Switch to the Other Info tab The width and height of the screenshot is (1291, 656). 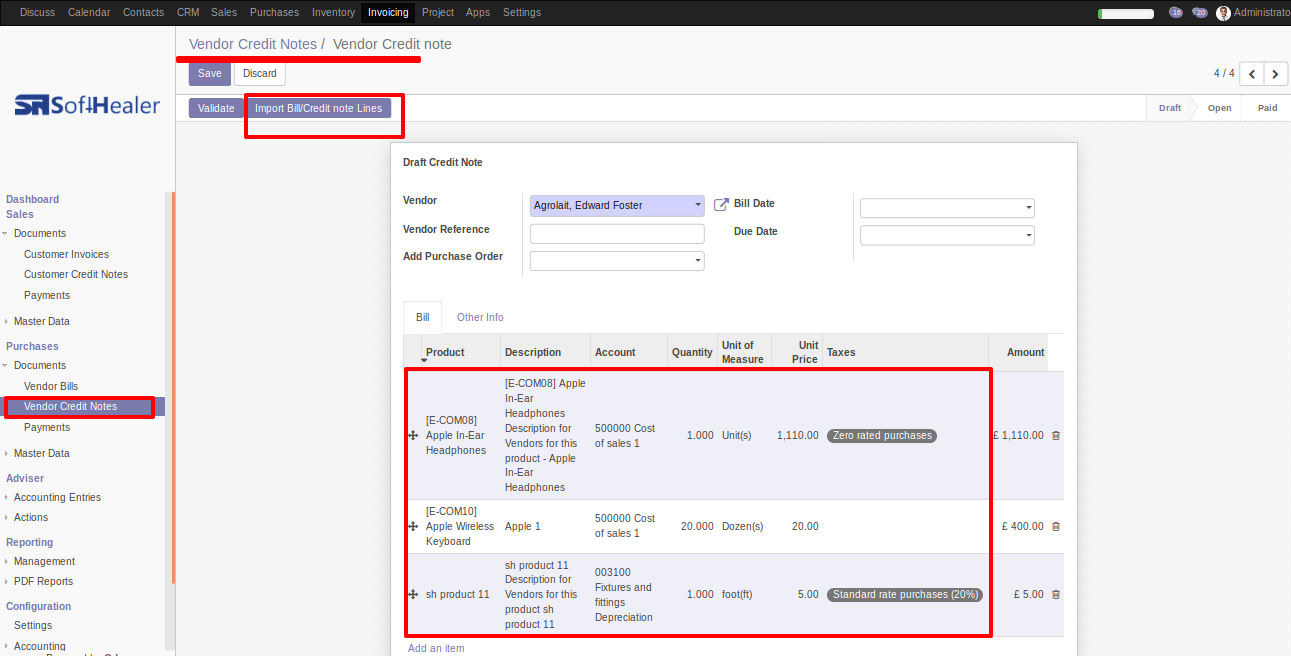(x=480, y=317)
